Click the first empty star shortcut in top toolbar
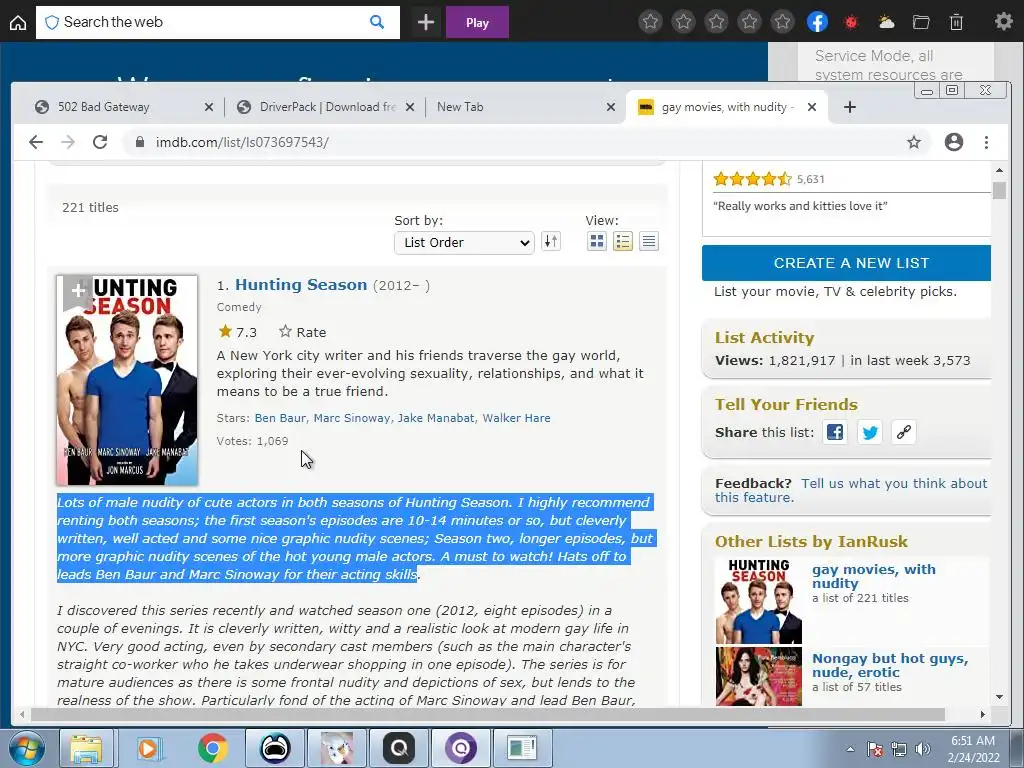The image size is (1024, 768). pos(650,22)
